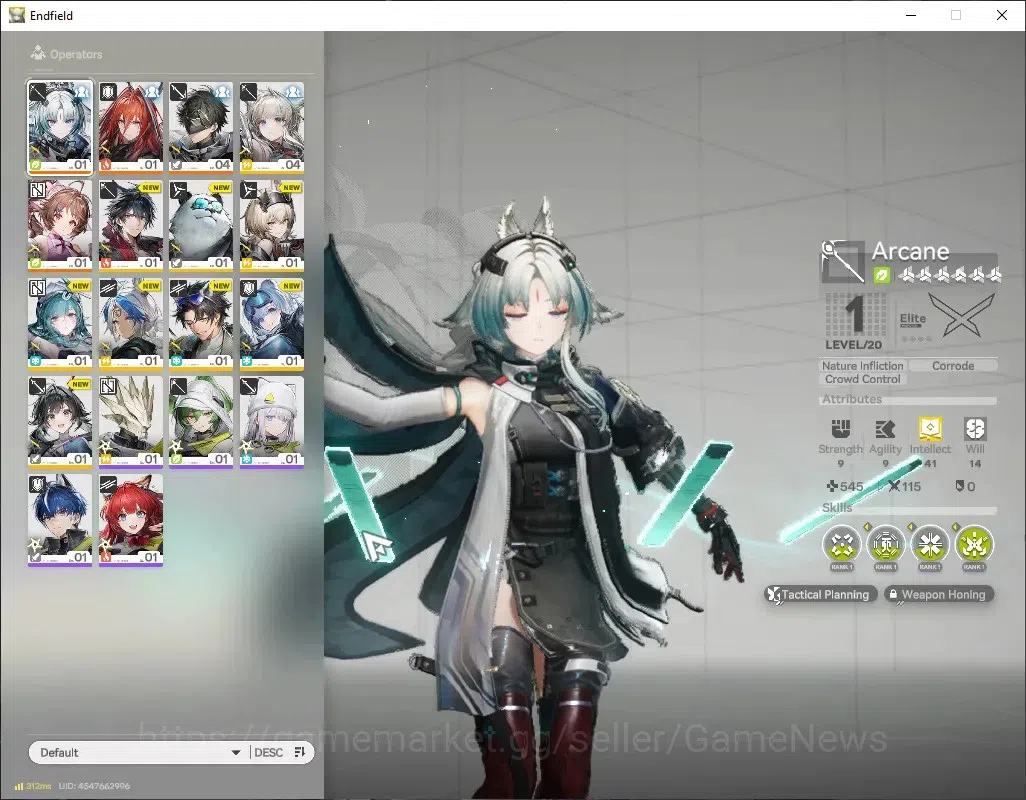1026x800 pixels.
Task: Open the skill icon with four diamond arrows
Action: [841, 544]
